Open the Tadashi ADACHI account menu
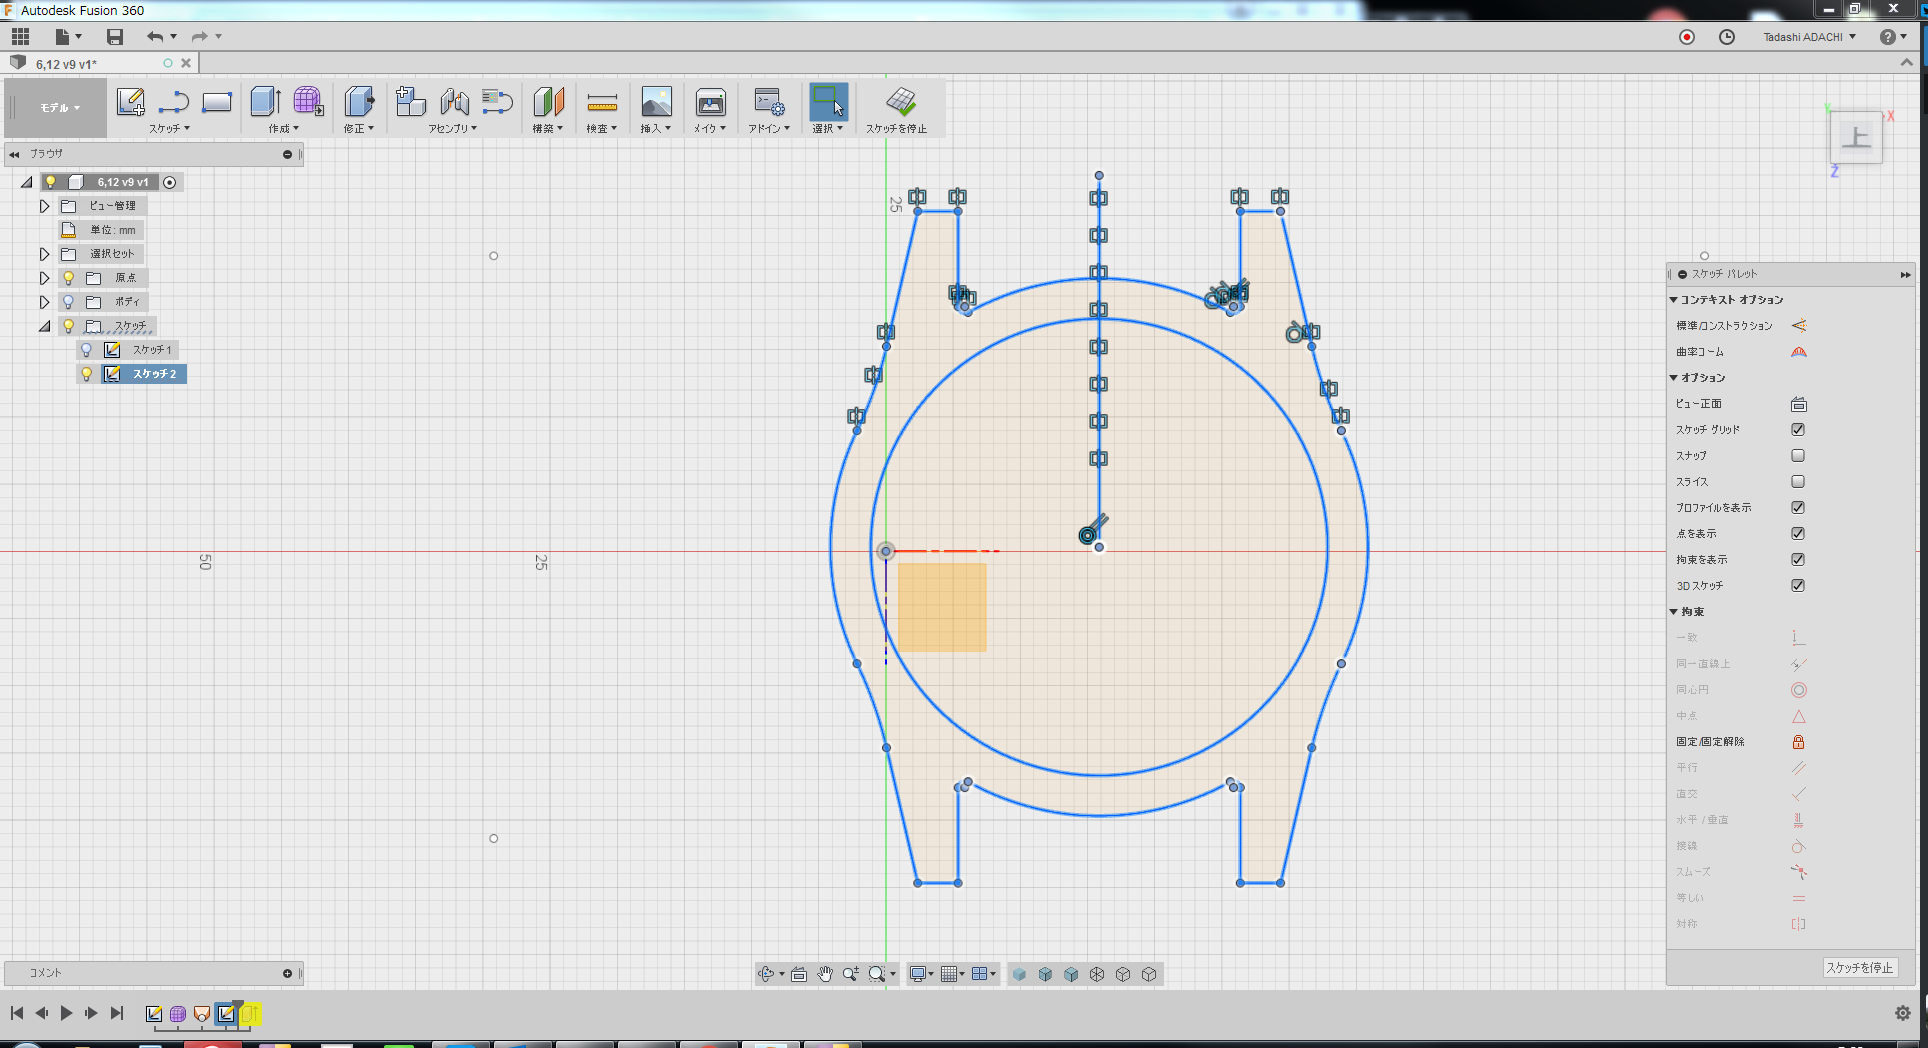1928x1048 pixels. click(x=1809, y=37)
